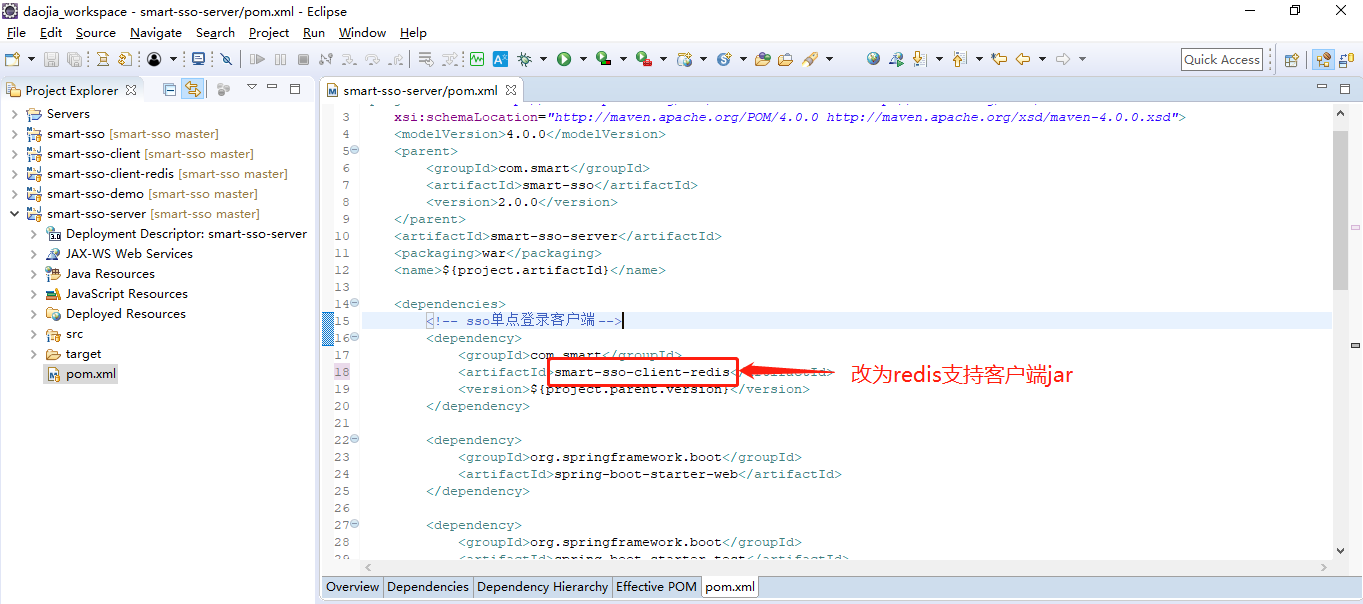Open the Navigate menu

tap(156, 32)
